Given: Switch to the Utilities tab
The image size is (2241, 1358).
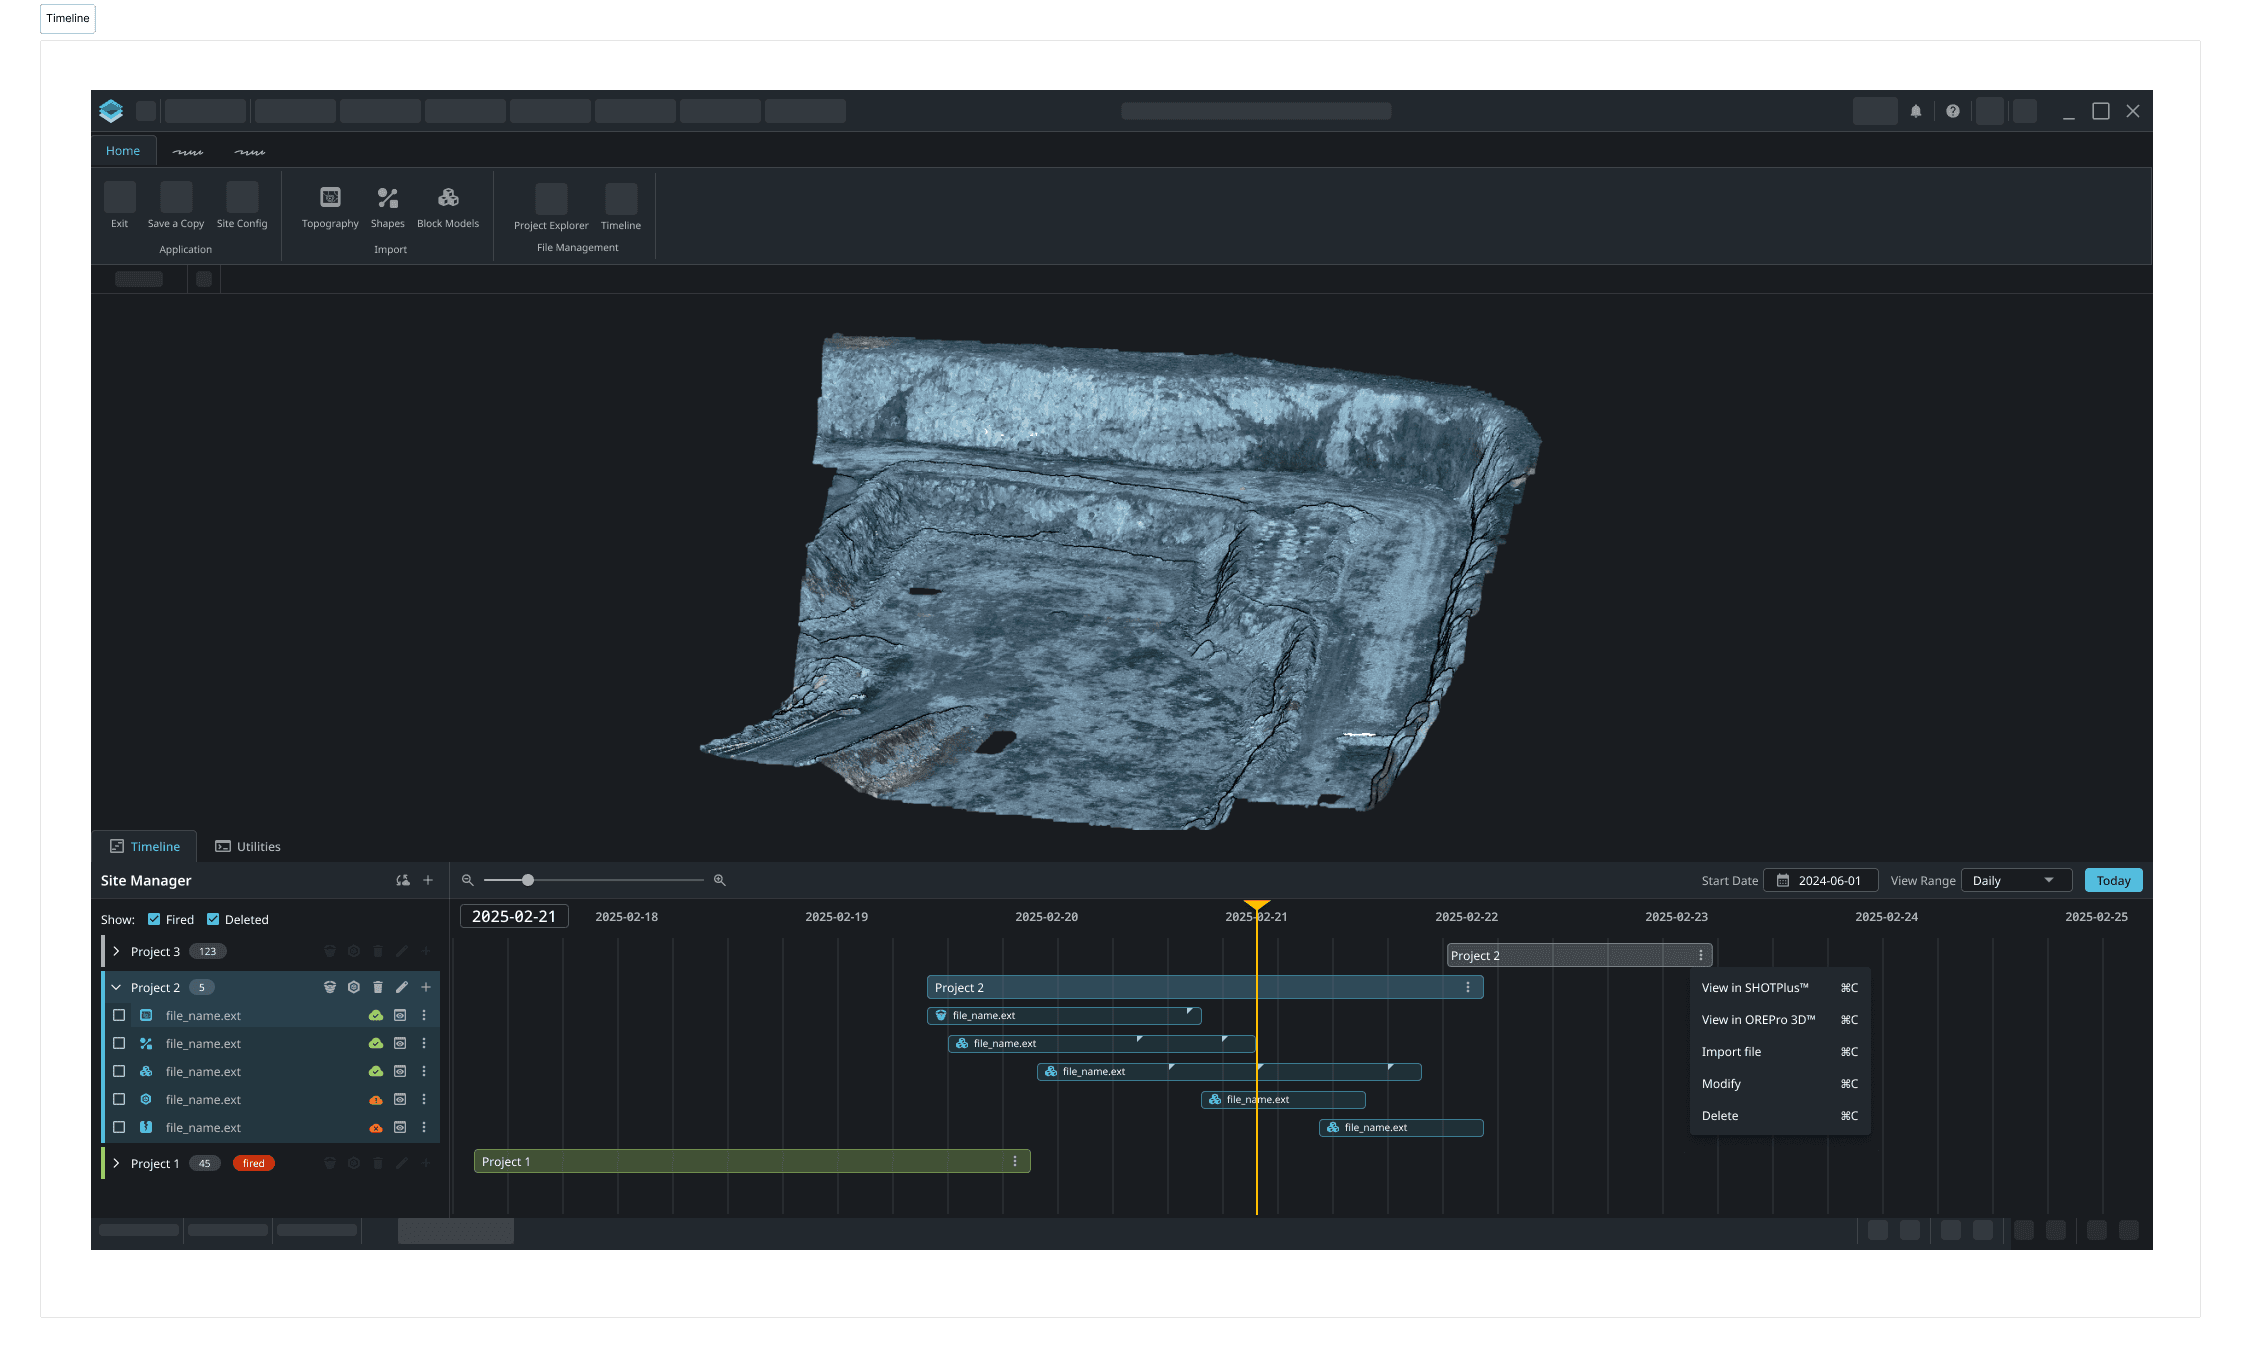Looking at the screenshot, I should [248, 846].
